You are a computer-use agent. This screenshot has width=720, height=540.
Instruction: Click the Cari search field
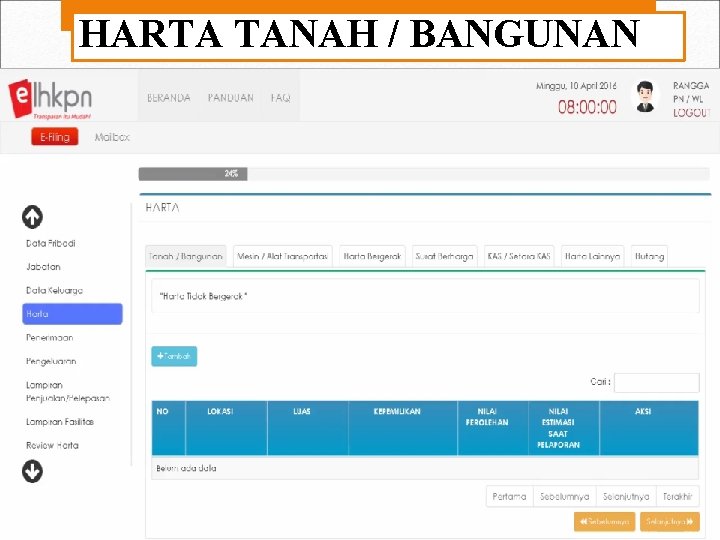[x=657, y=382]
